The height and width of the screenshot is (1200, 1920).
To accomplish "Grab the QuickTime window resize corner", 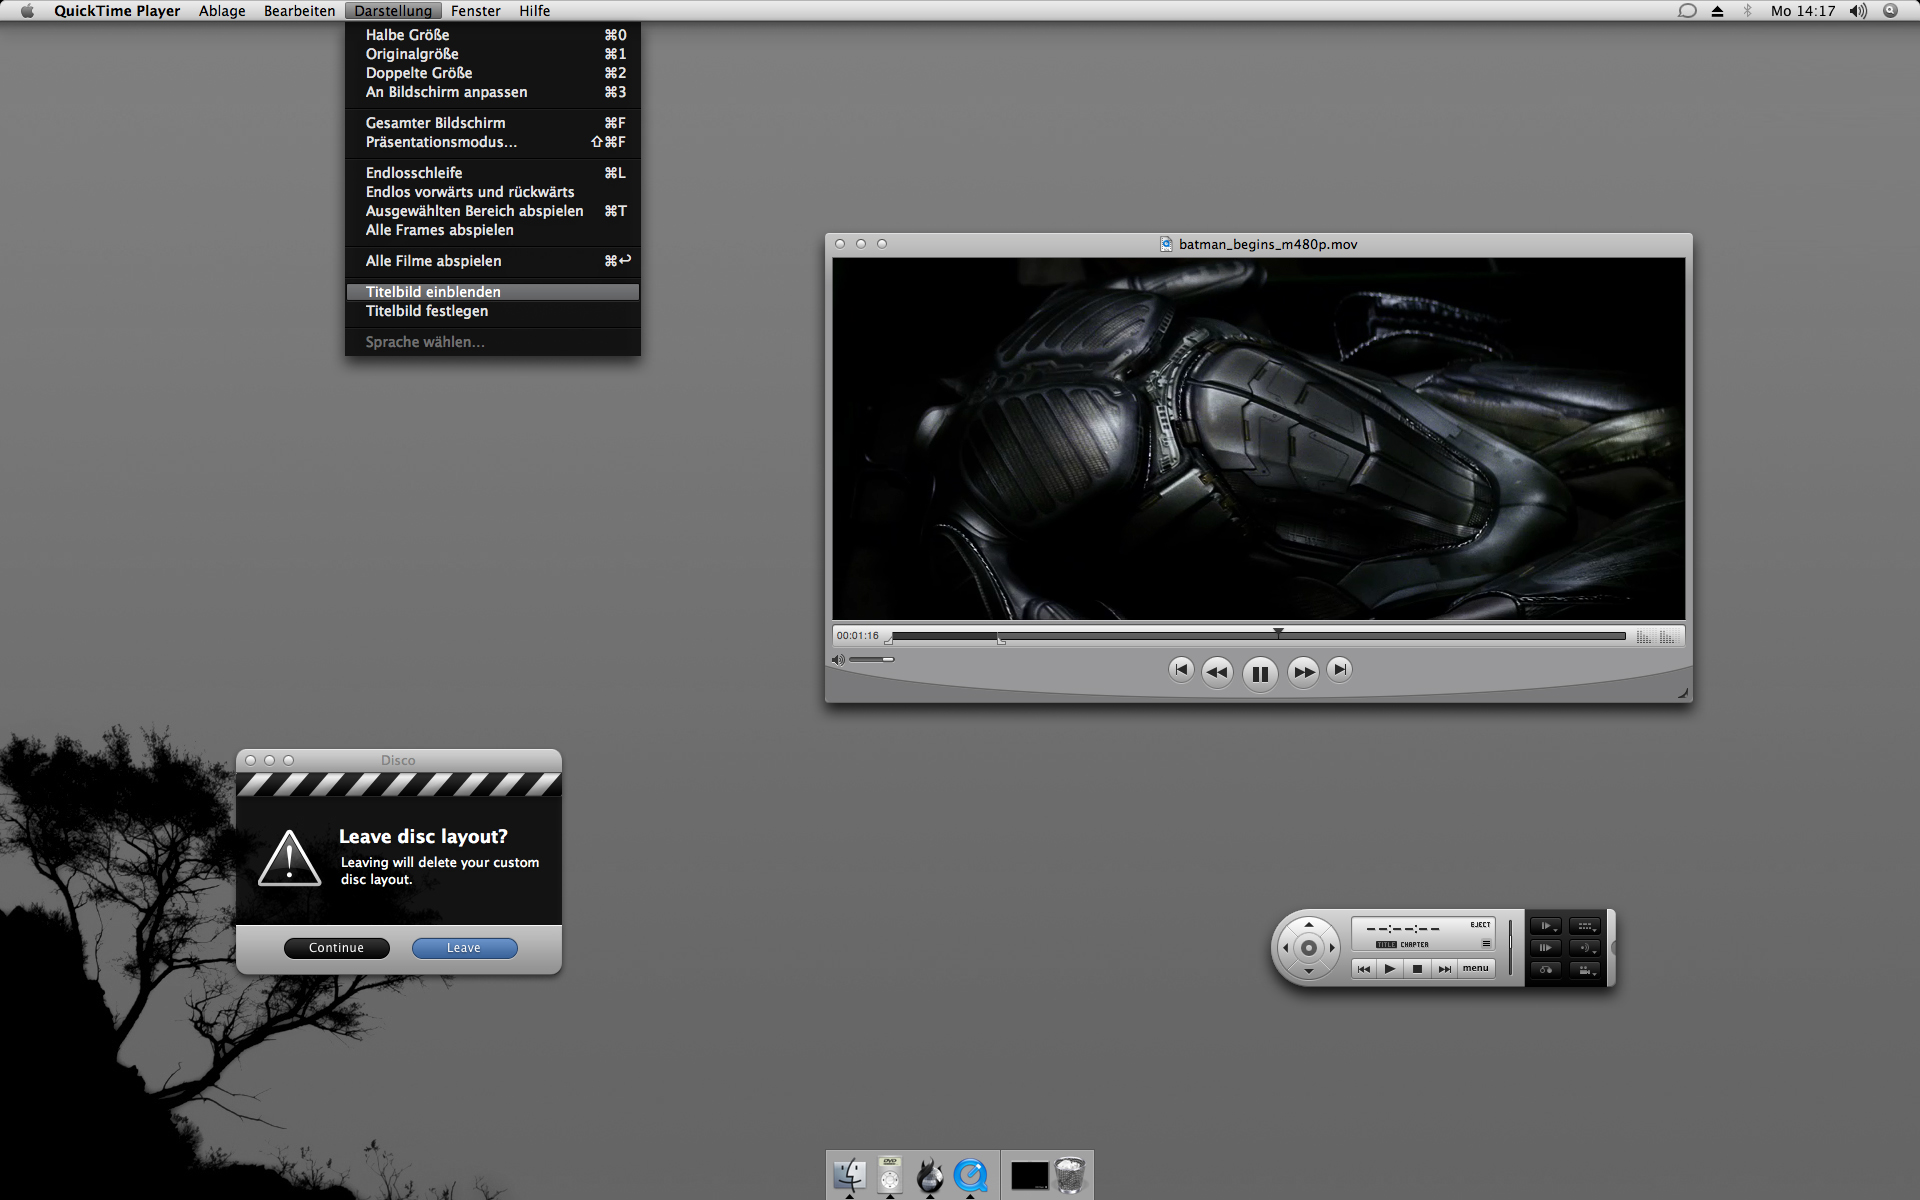I will tap(1683, 693).
